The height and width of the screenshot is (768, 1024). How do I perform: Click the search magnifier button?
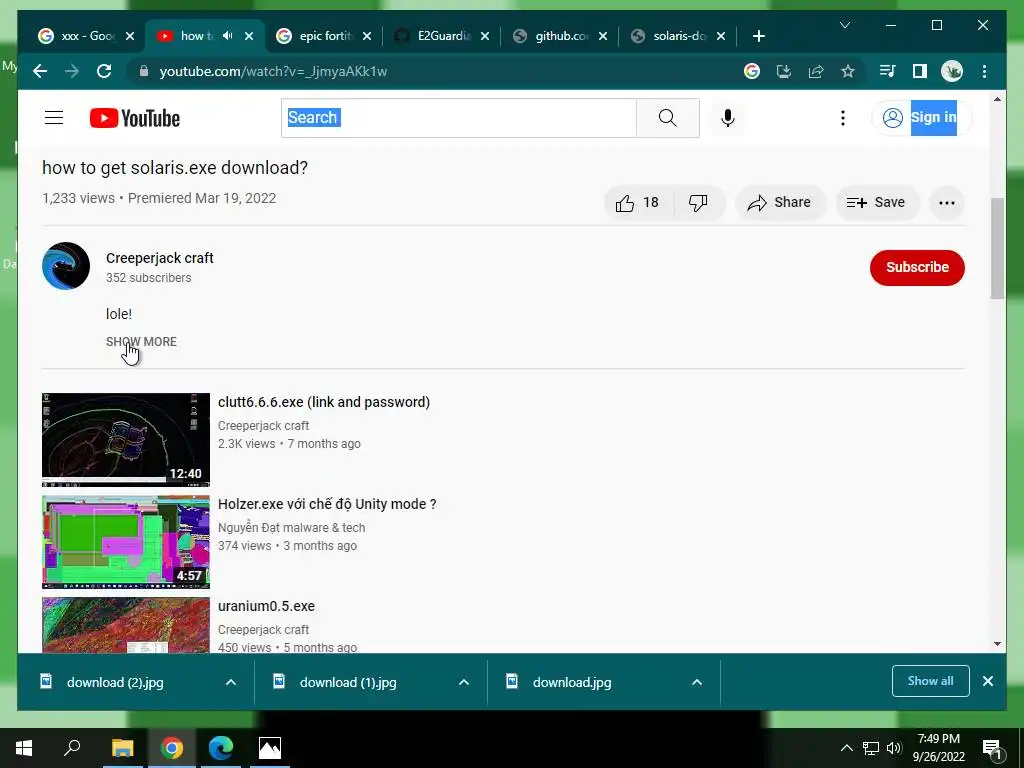pyautogui.click(x=667, y=118)
